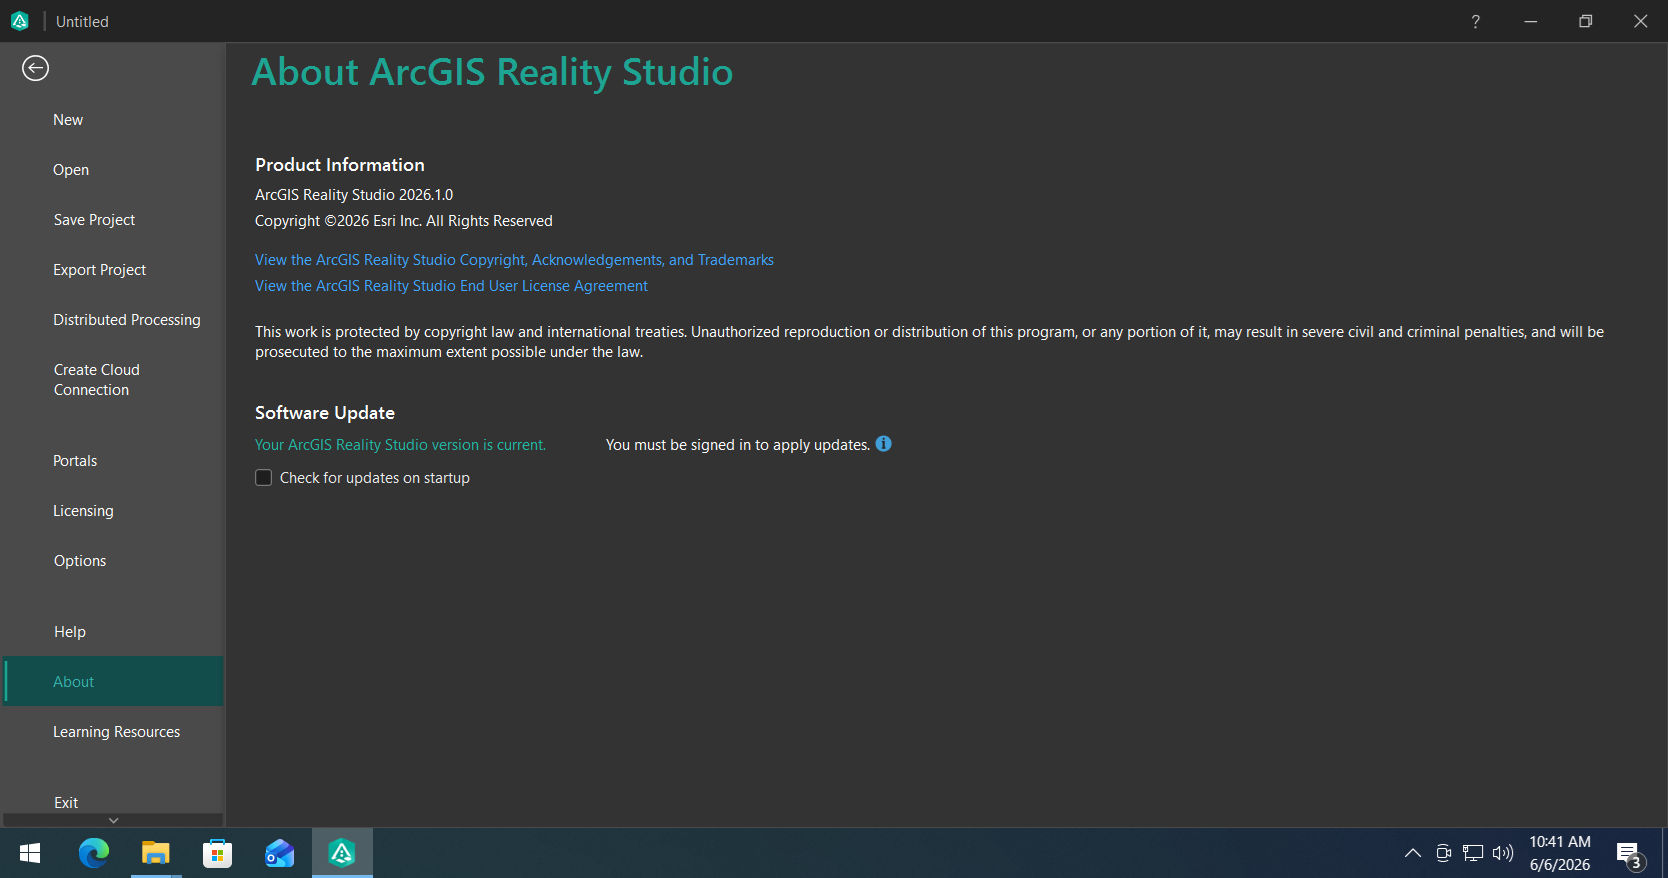
Task: Open Outlook from the taskbar
Action: click(x=280, y=853)
